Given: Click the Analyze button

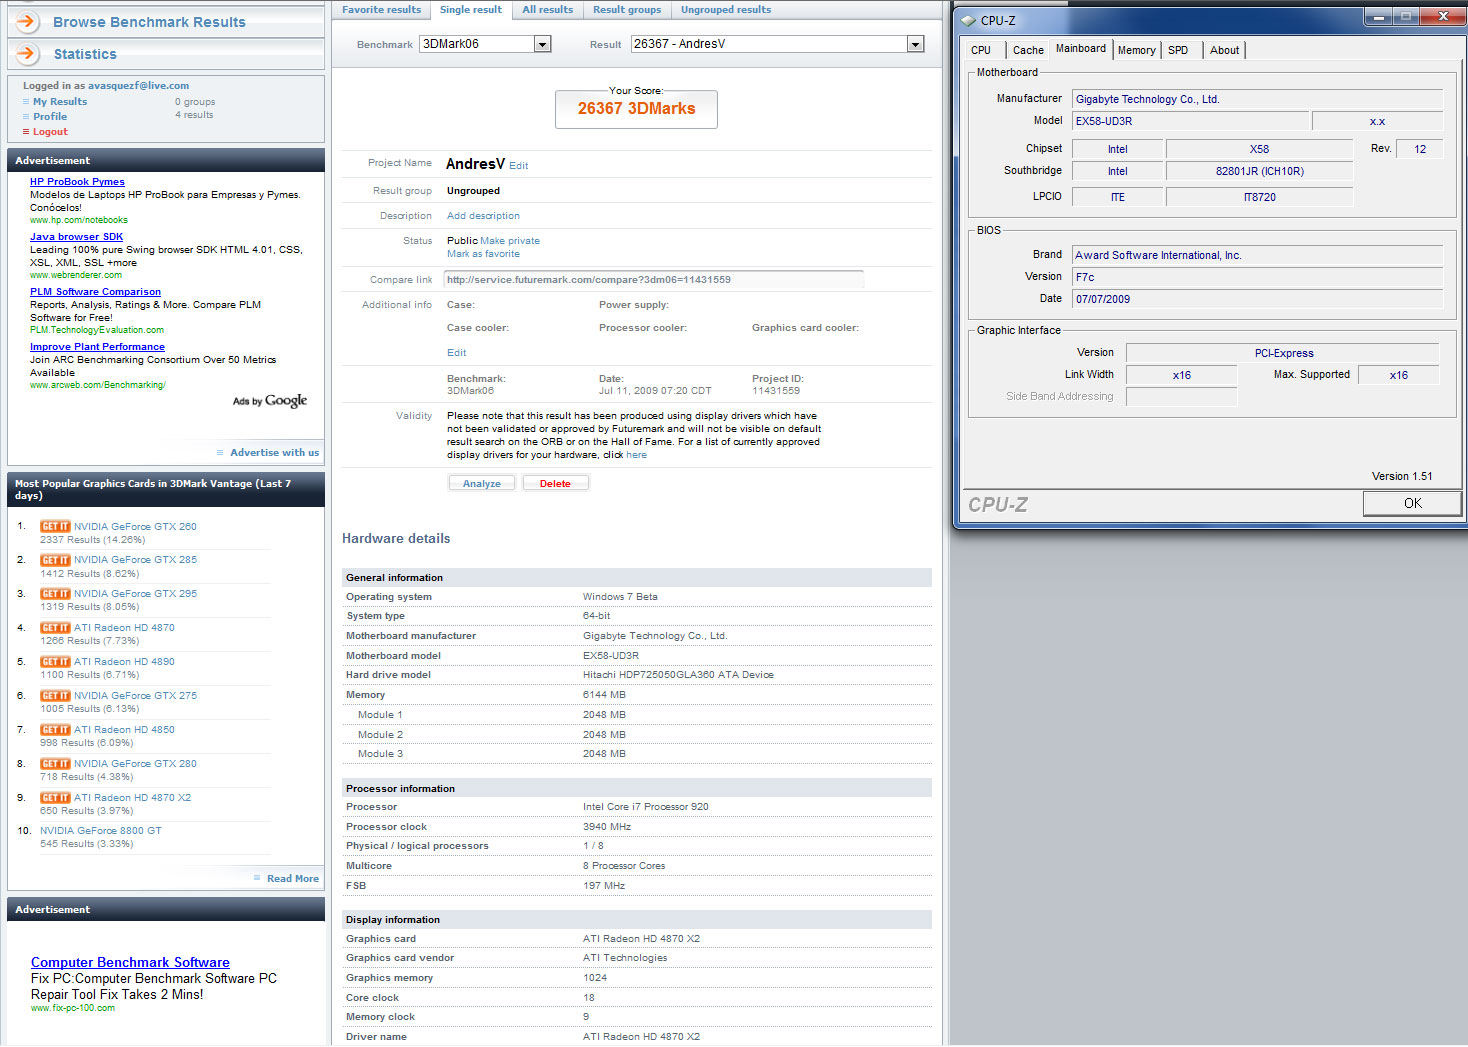Looking at the screenshot, I should 482,483.
